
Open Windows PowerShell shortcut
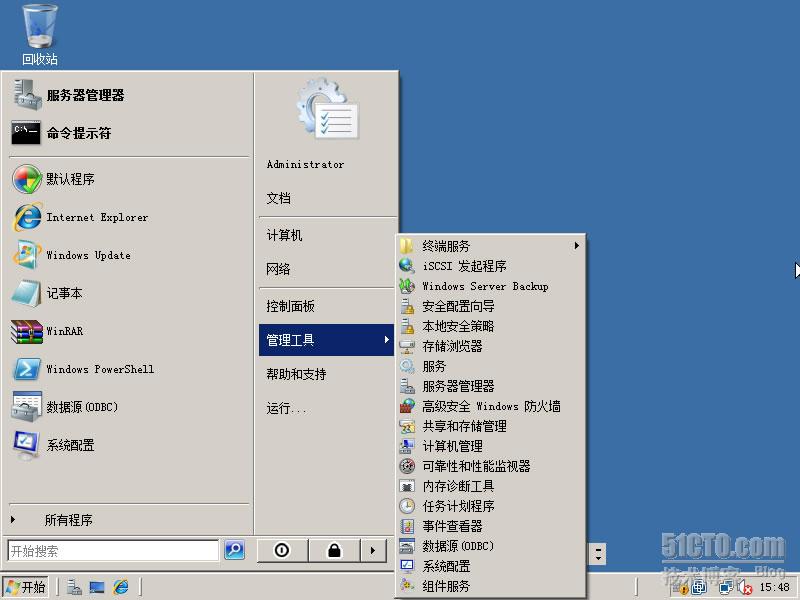point(99,369)
